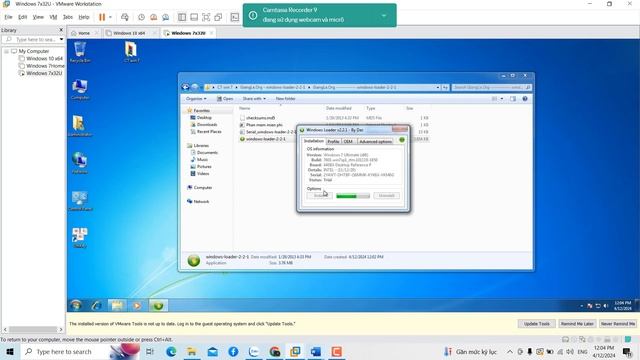Open Downloads under Favorites
Screen dimensions: 640x360
click(x=204, y=124)
